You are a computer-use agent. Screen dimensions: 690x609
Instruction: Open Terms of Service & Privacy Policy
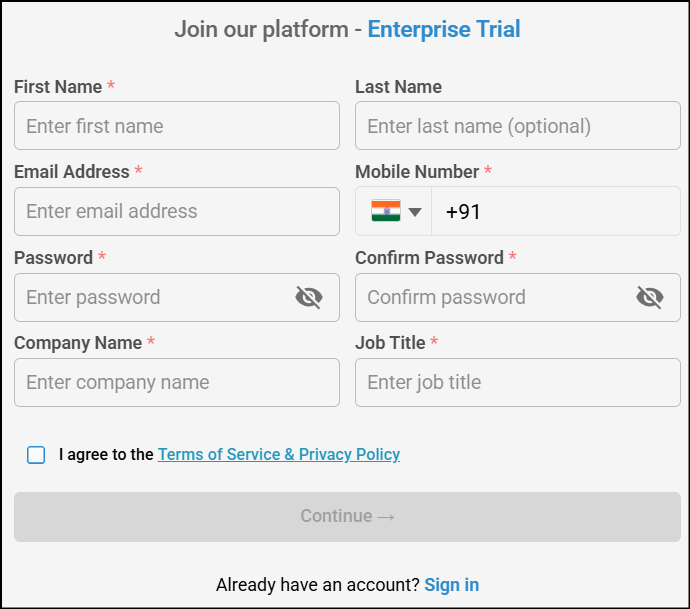coord(279,454)
